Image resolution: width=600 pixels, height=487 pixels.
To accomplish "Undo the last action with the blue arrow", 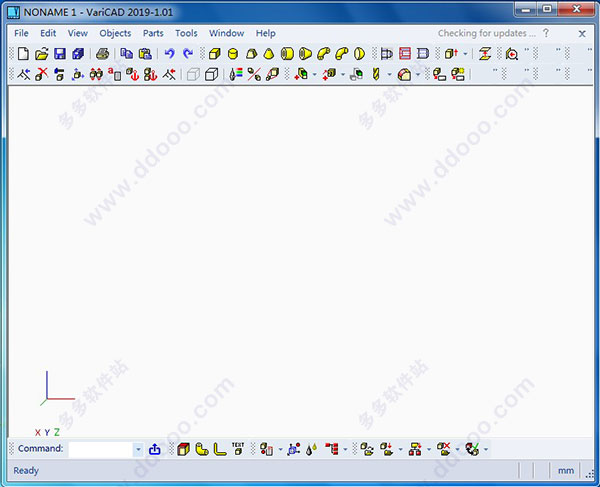I will (x=170, y=54).
